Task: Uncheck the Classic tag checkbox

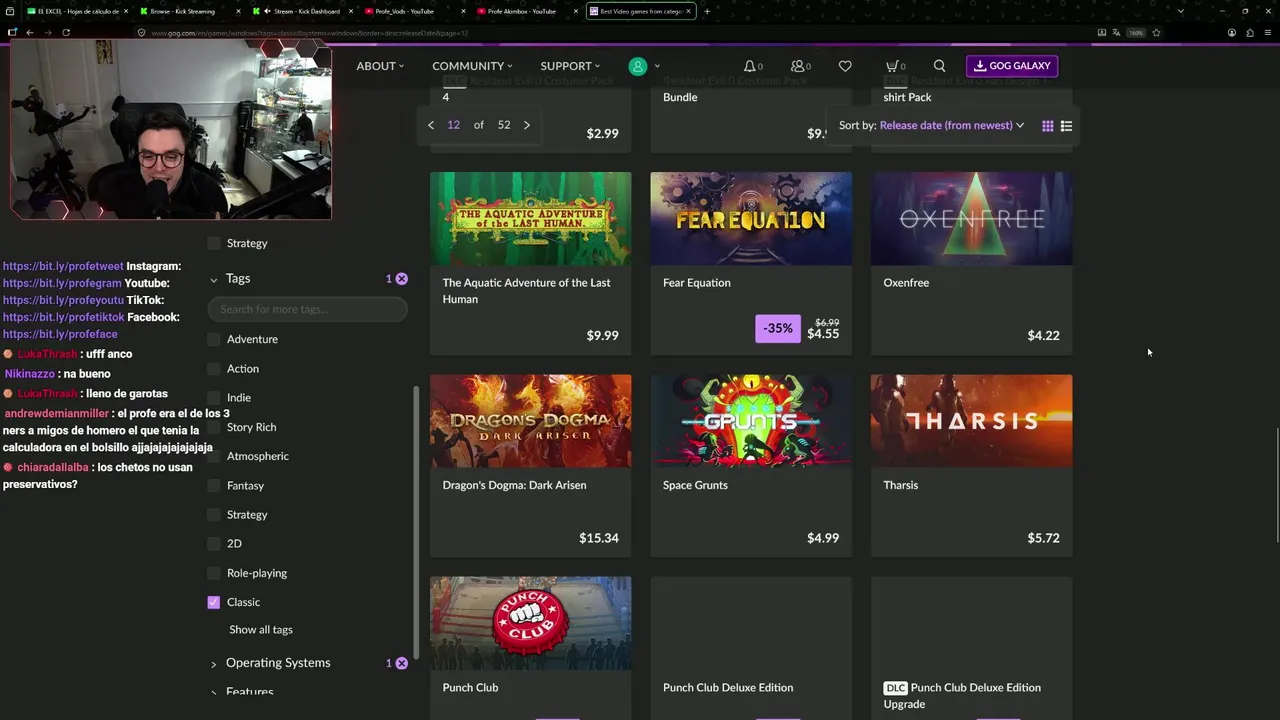Action: (213, 602)
